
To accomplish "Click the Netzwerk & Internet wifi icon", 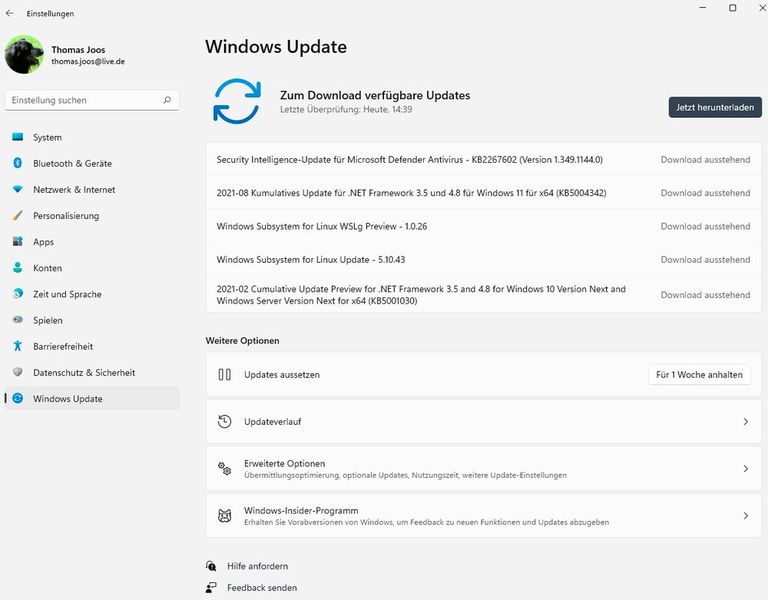I will click(x=18, y=189).
